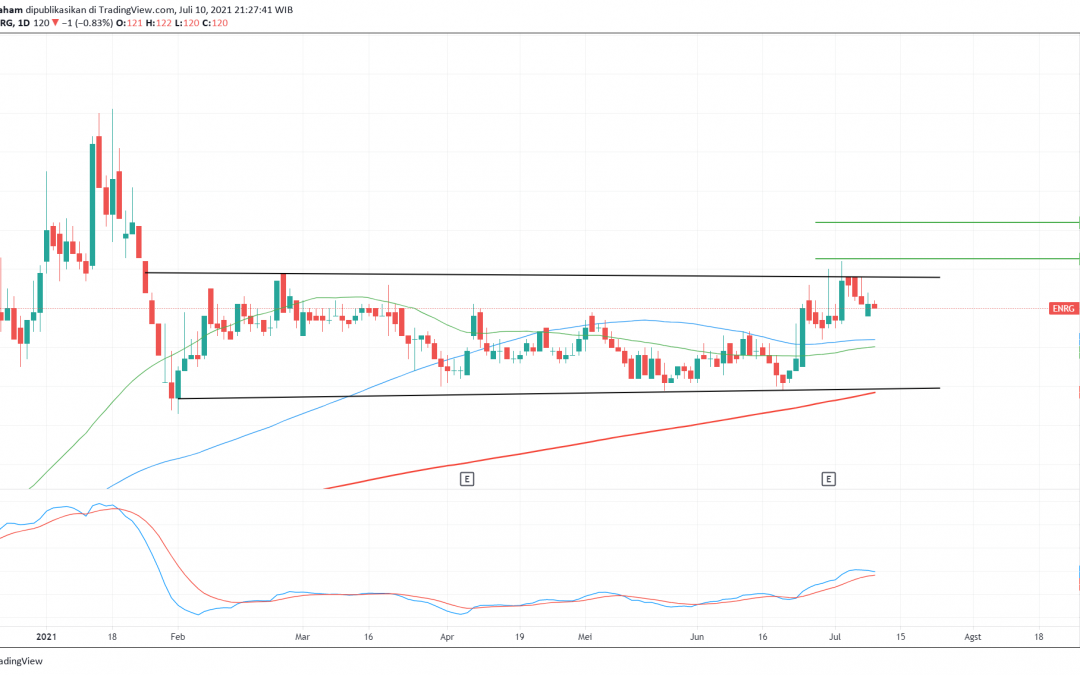Select the right earnings "E" marker near July

click(829, 479)
